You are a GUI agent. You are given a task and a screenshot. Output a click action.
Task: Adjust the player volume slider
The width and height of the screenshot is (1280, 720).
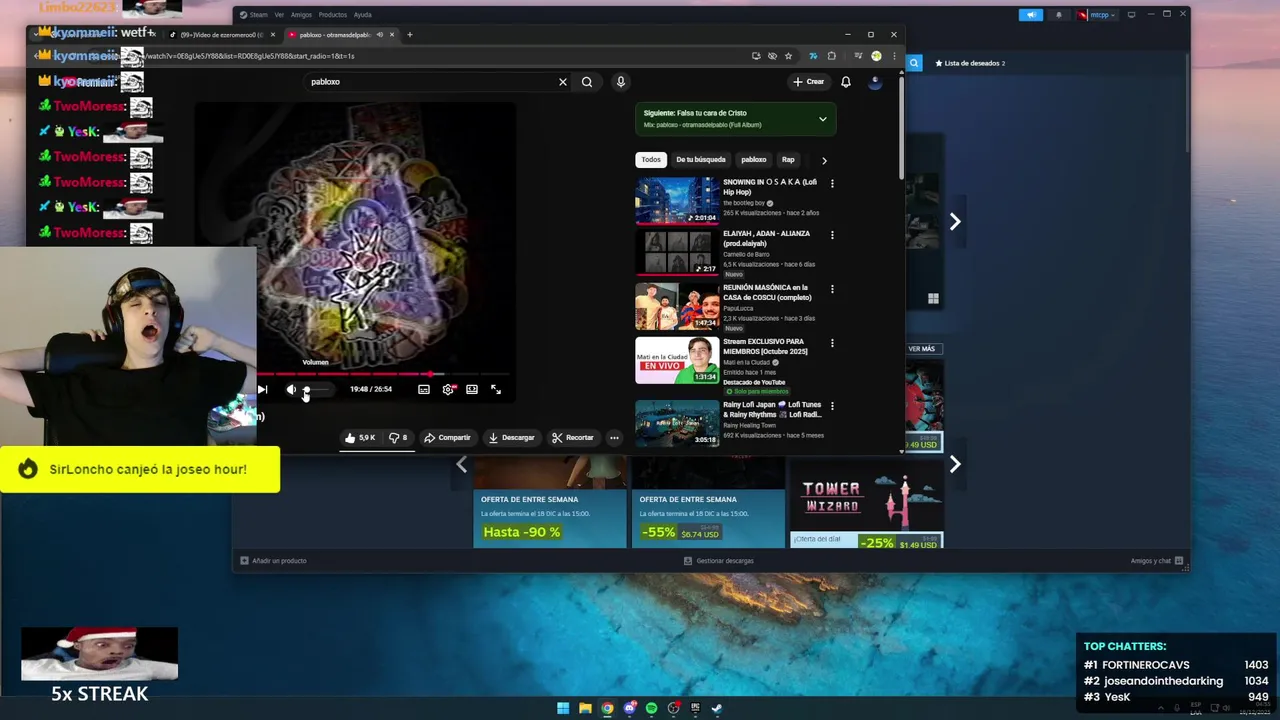tap(318, 389)
